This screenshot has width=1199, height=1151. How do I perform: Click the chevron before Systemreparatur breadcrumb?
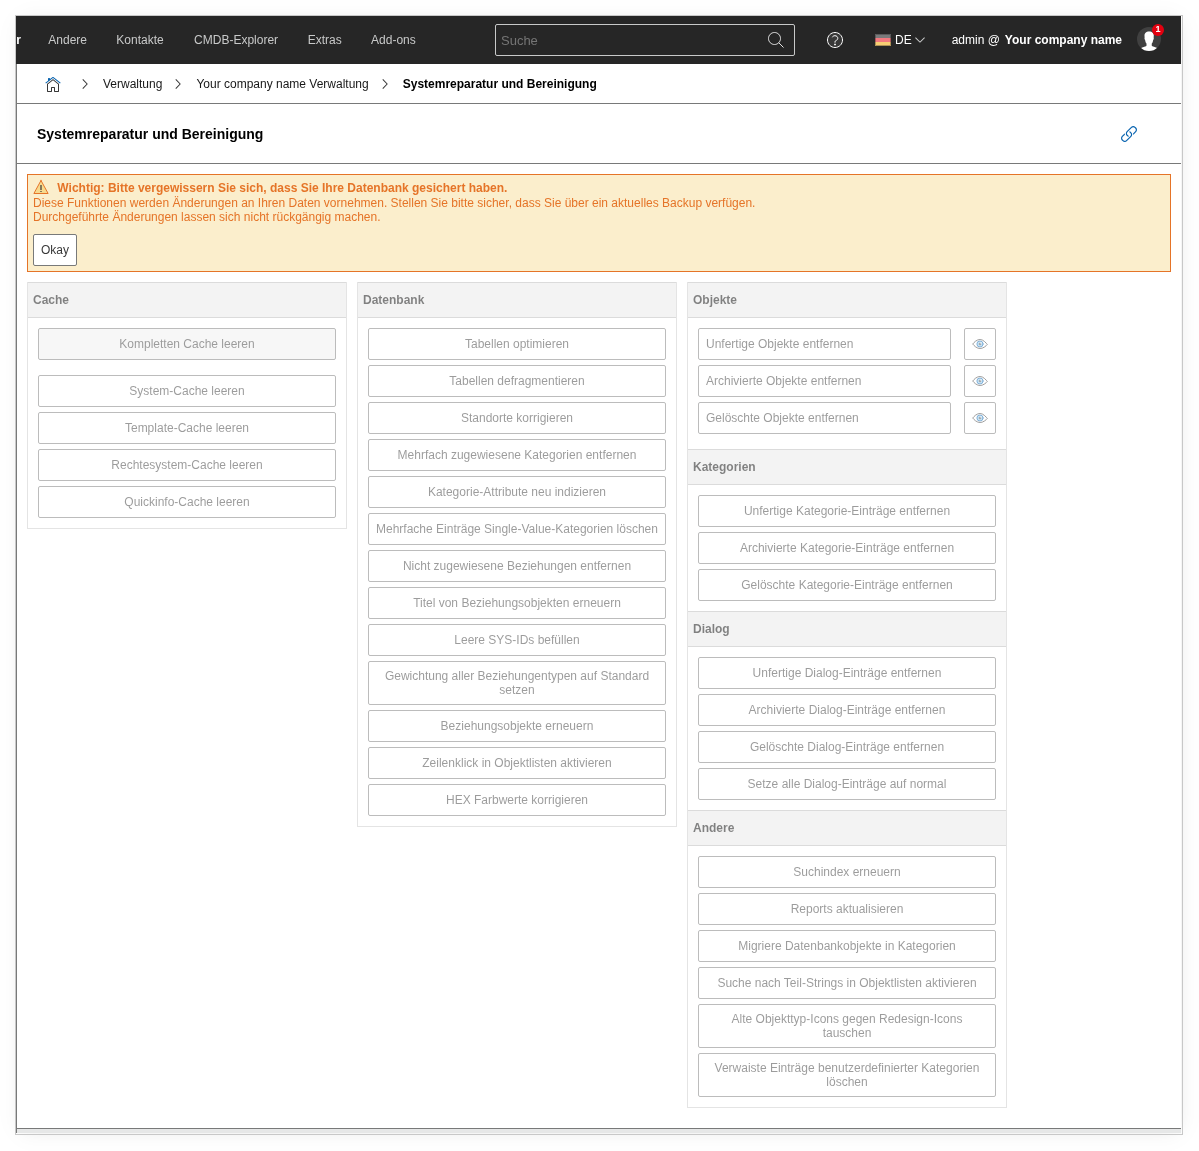385,84
